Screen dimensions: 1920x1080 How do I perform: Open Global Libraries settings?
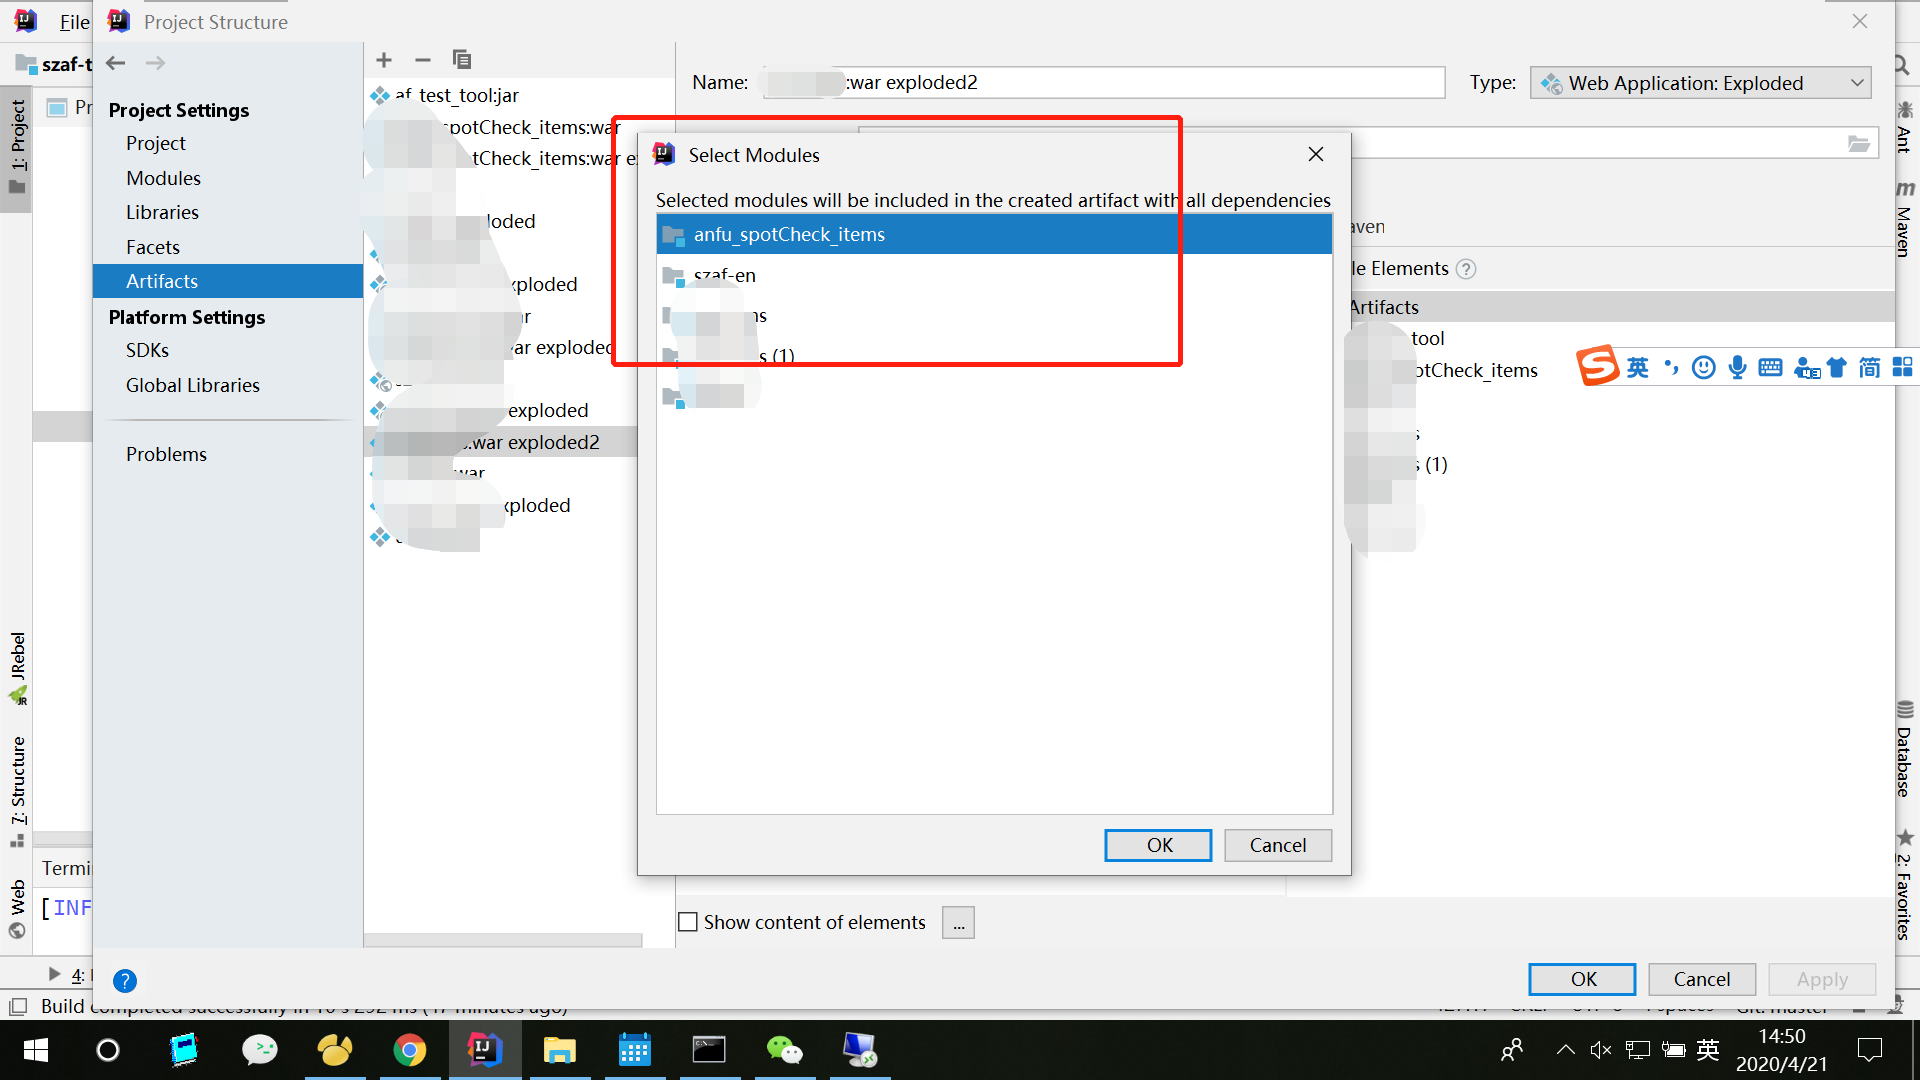(x=192, y=385)
